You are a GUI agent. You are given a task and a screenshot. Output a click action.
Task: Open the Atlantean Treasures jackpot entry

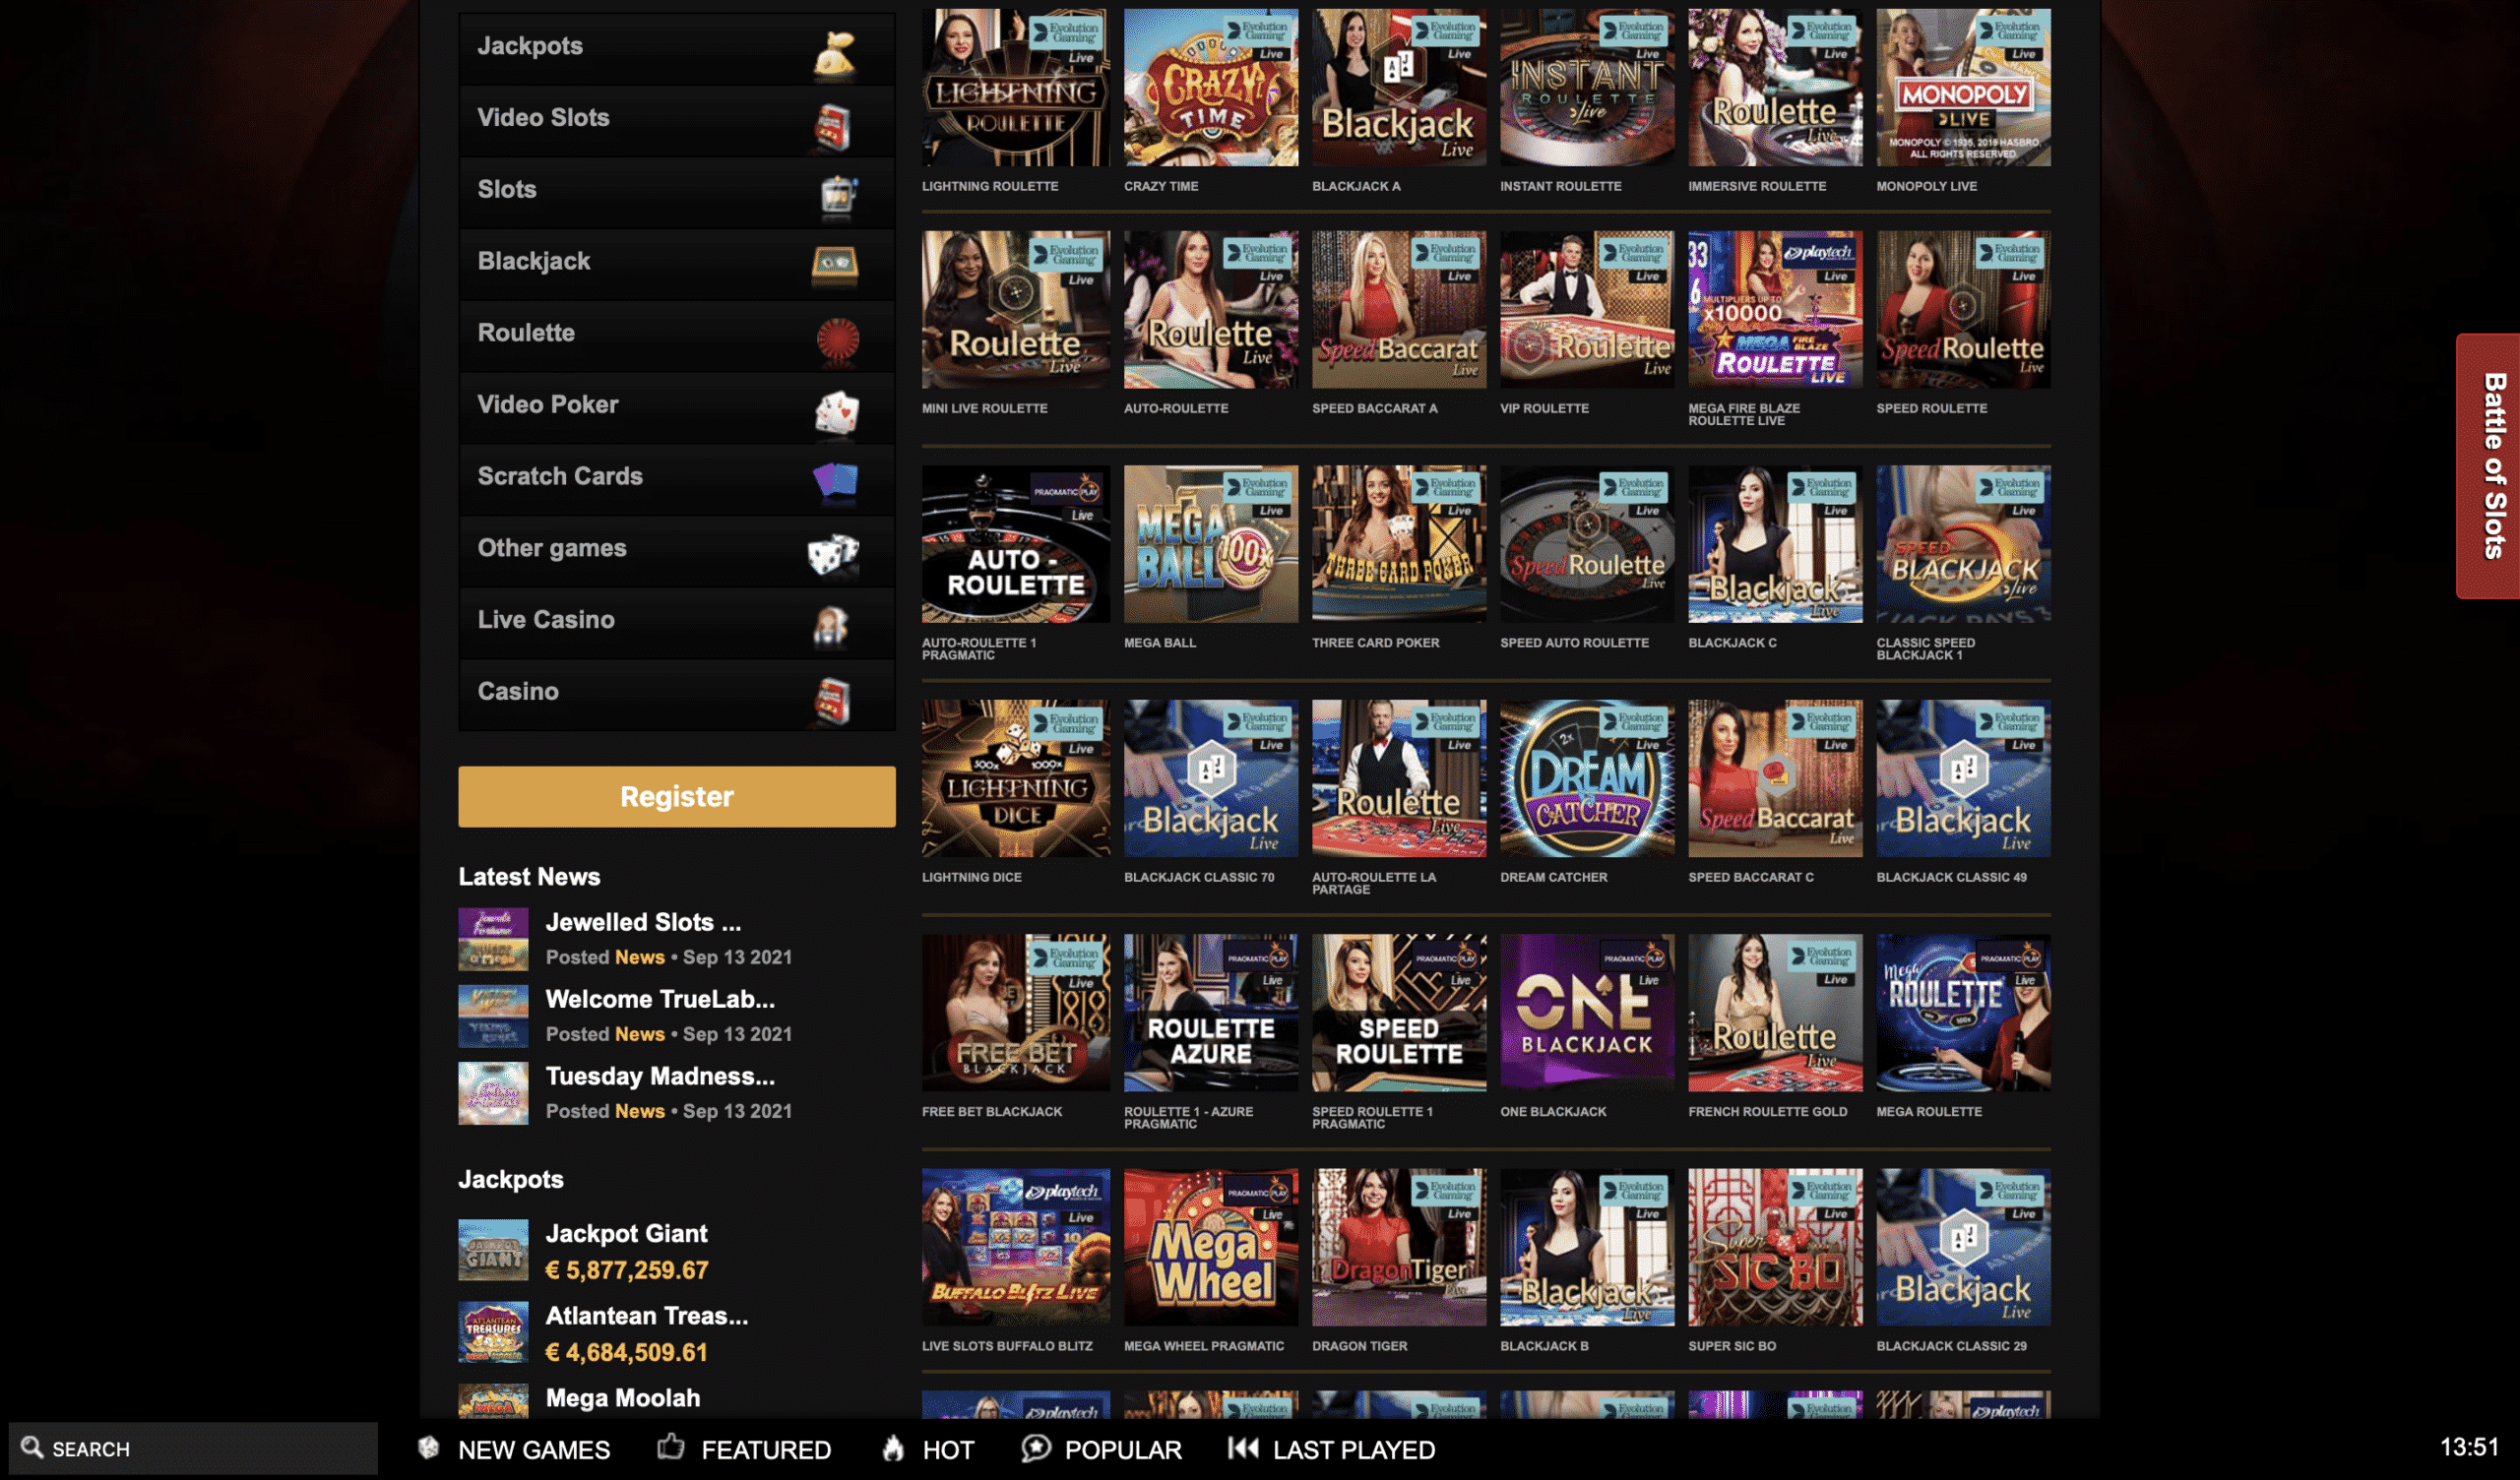[646, 1315]
